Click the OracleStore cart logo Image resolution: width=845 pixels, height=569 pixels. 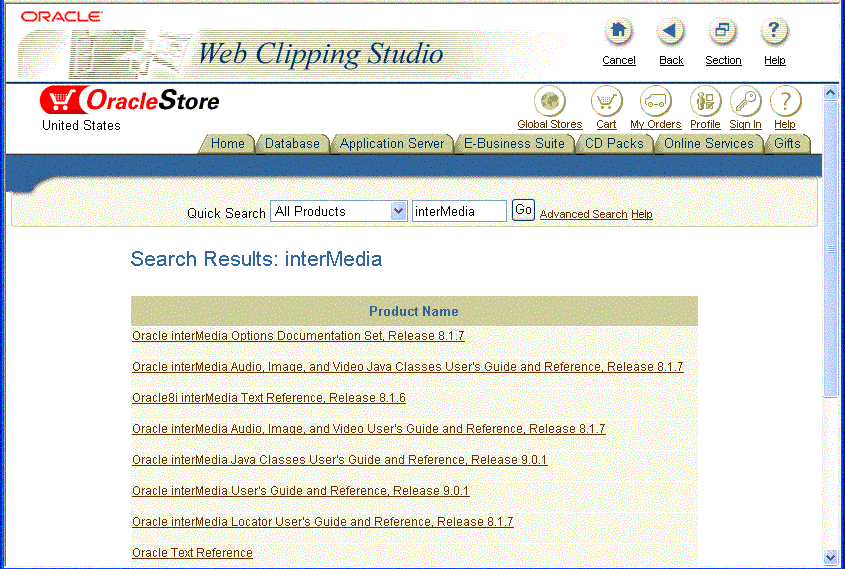129,100
